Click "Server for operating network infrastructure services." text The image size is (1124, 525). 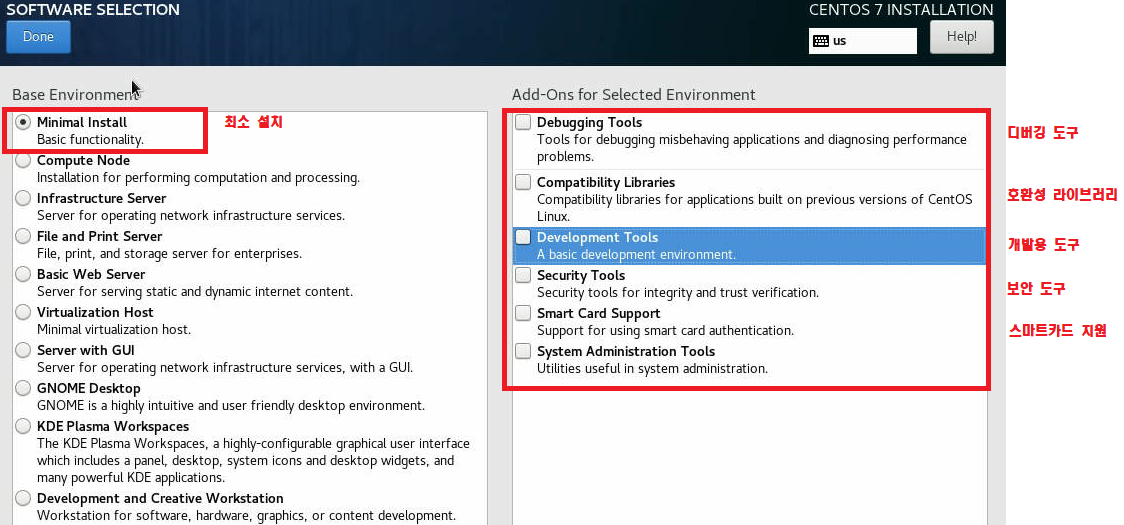[191, 216]
